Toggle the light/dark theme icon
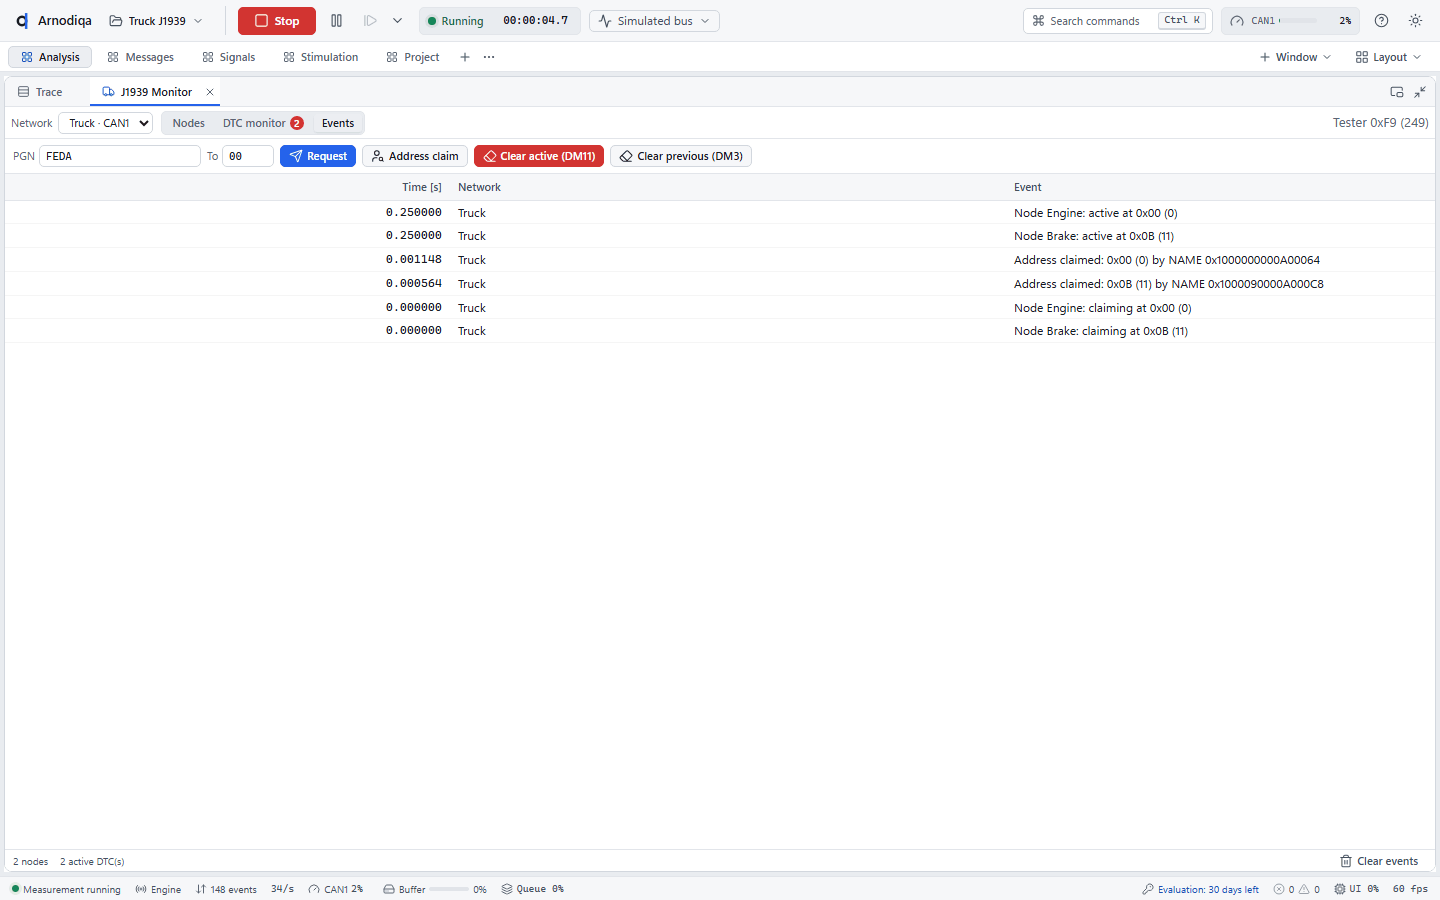Screen dimensions: 1440x900 pos(1415,21)
